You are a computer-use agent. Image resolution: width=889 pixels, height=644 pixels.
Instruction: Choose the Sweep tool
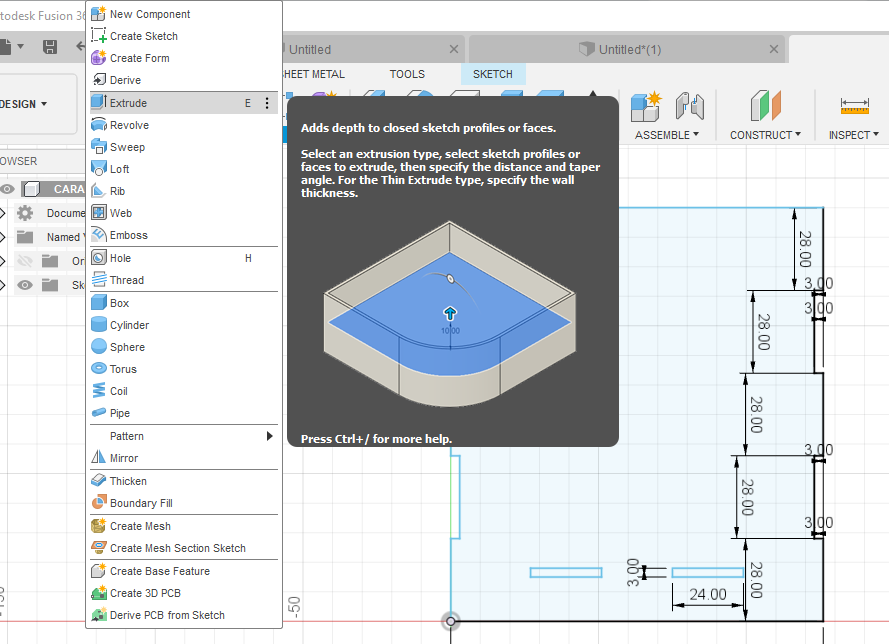(x=127, y=147)
